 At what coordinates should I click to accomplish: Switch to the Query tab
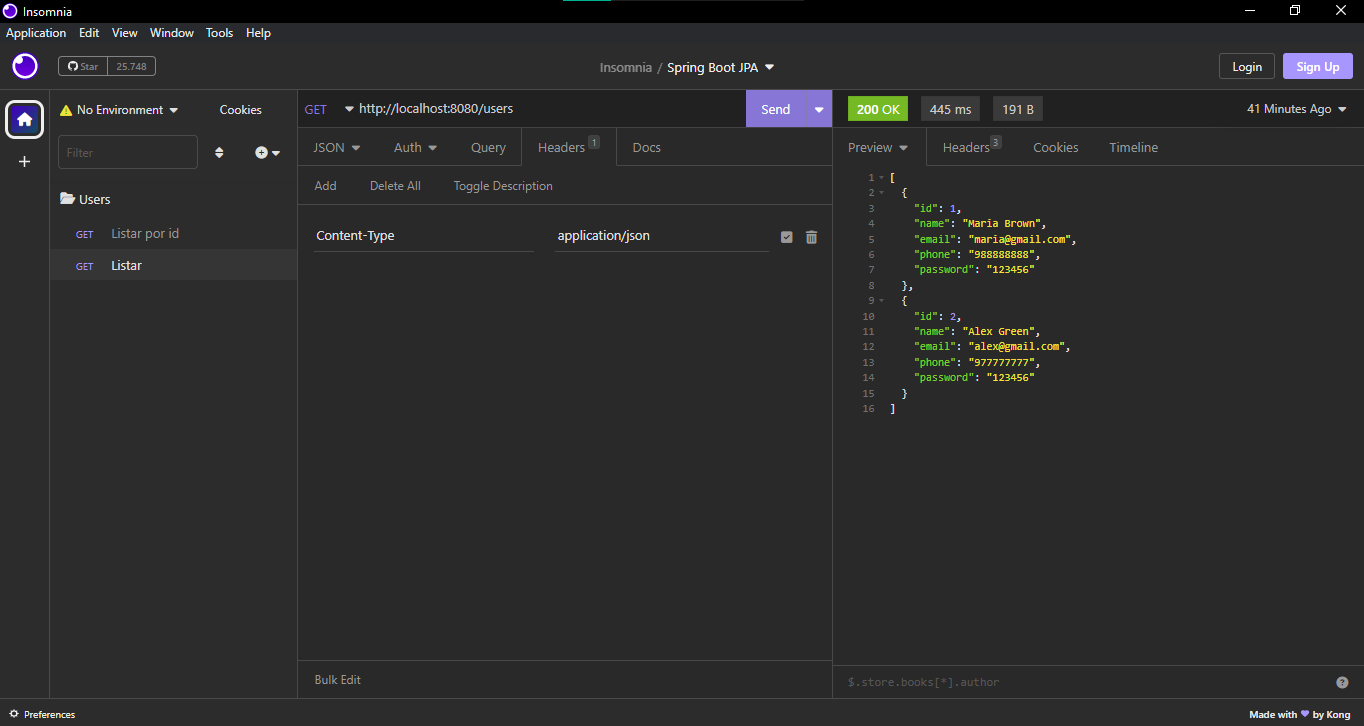coord(488,147)
